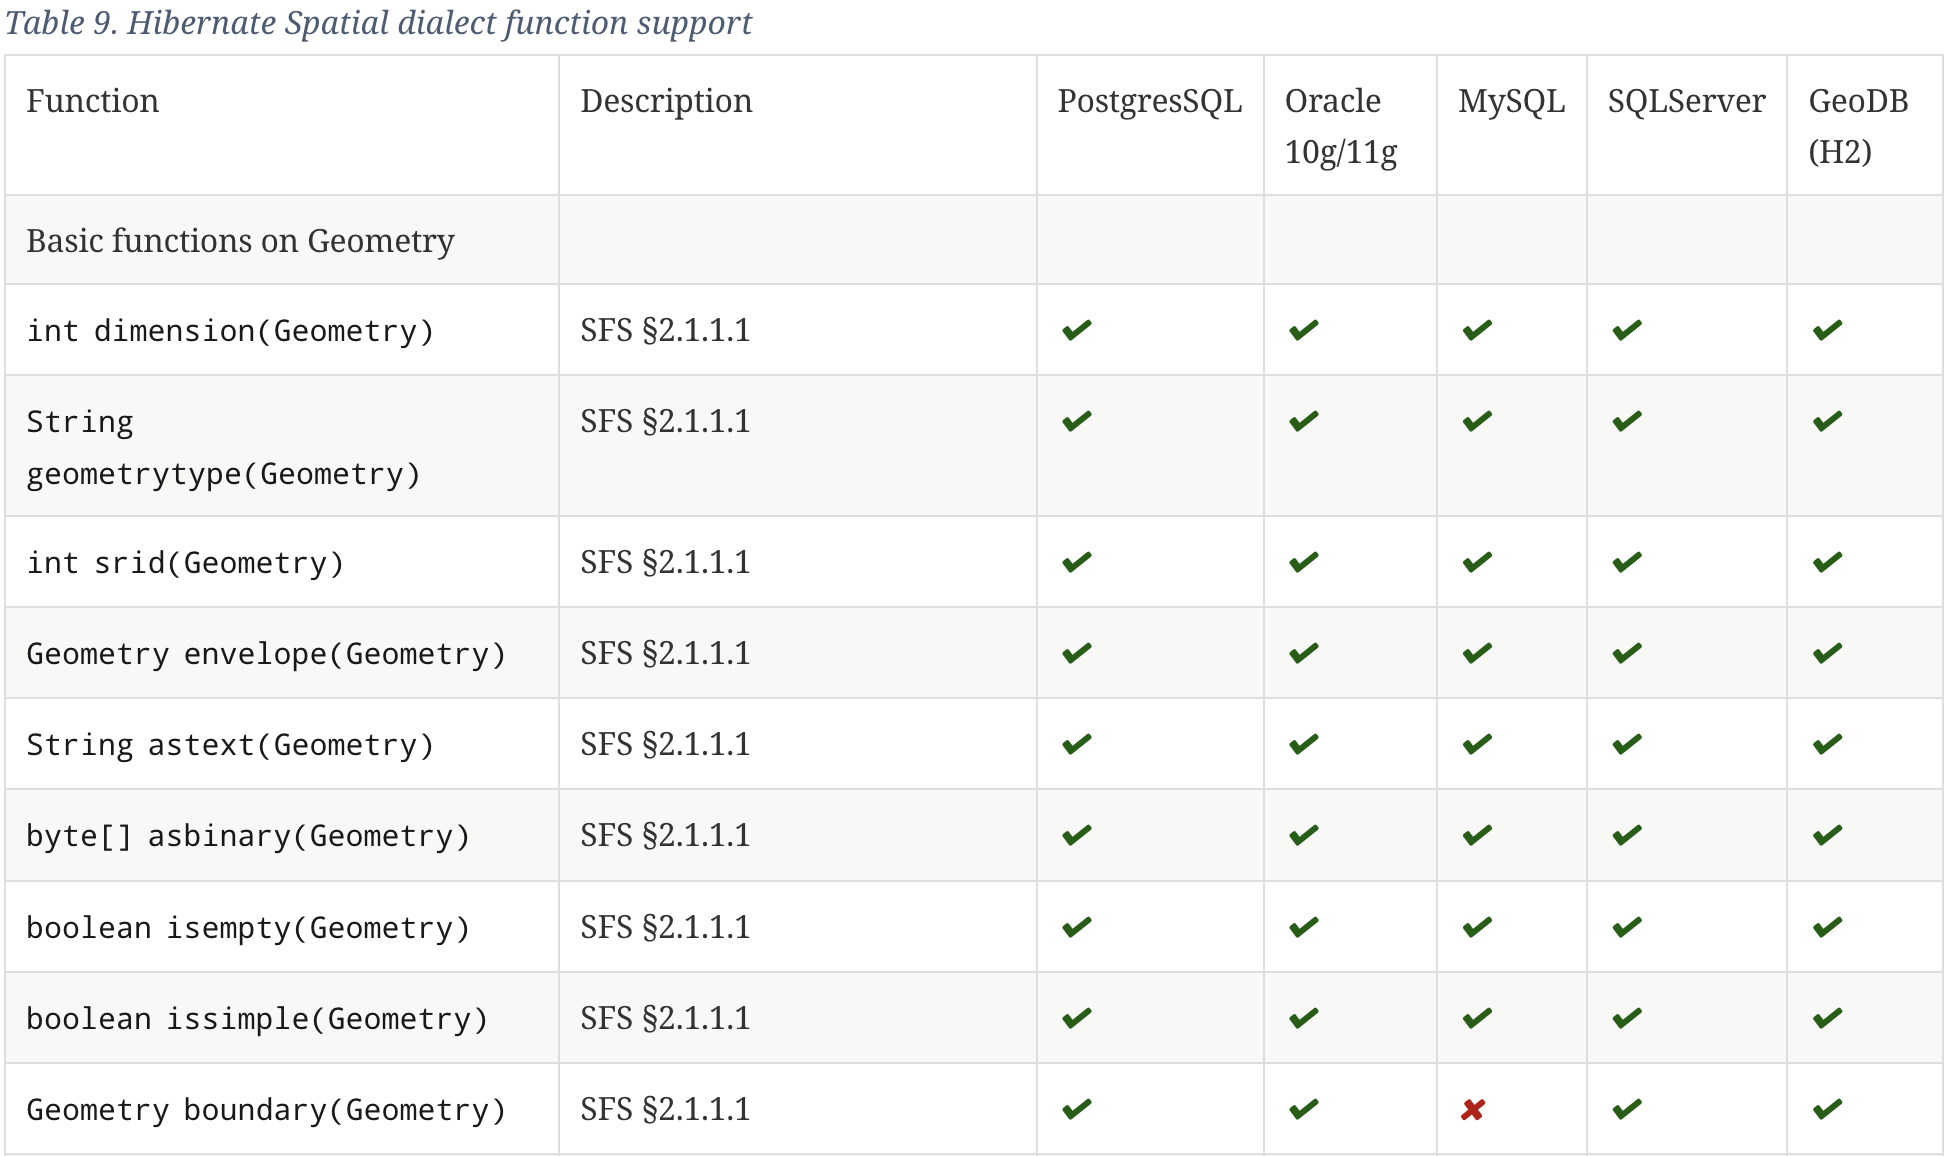
Task: Click the MySQL checkmark in geometrytype(Geometry) row
Action: 1477,421
